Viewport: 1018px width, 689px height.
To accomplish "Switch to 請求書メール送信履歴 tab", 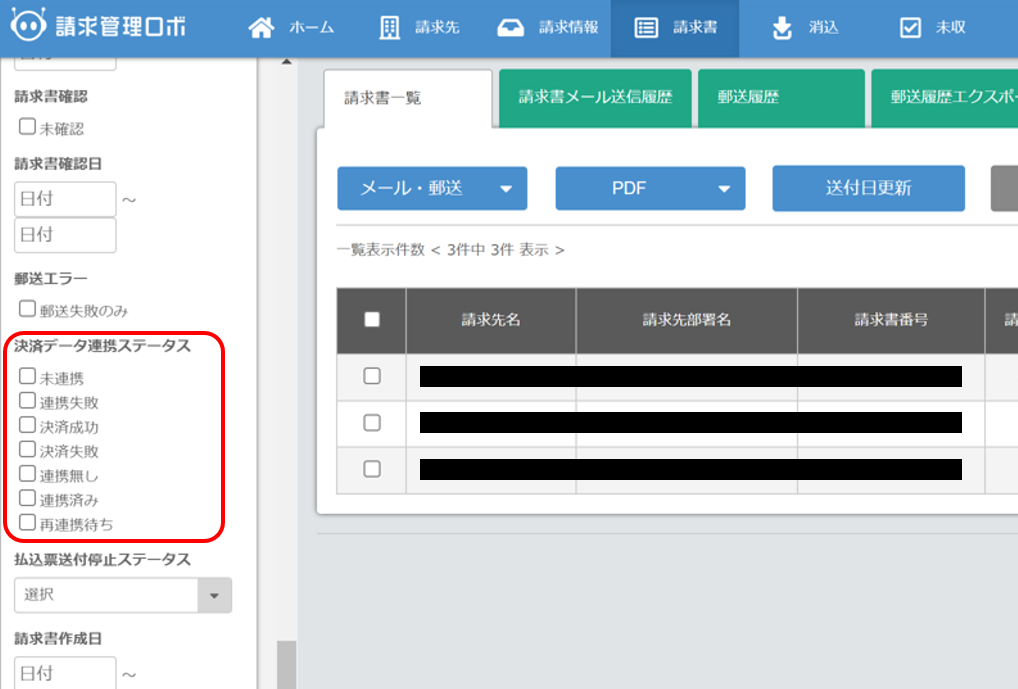I will pos(595,98).
